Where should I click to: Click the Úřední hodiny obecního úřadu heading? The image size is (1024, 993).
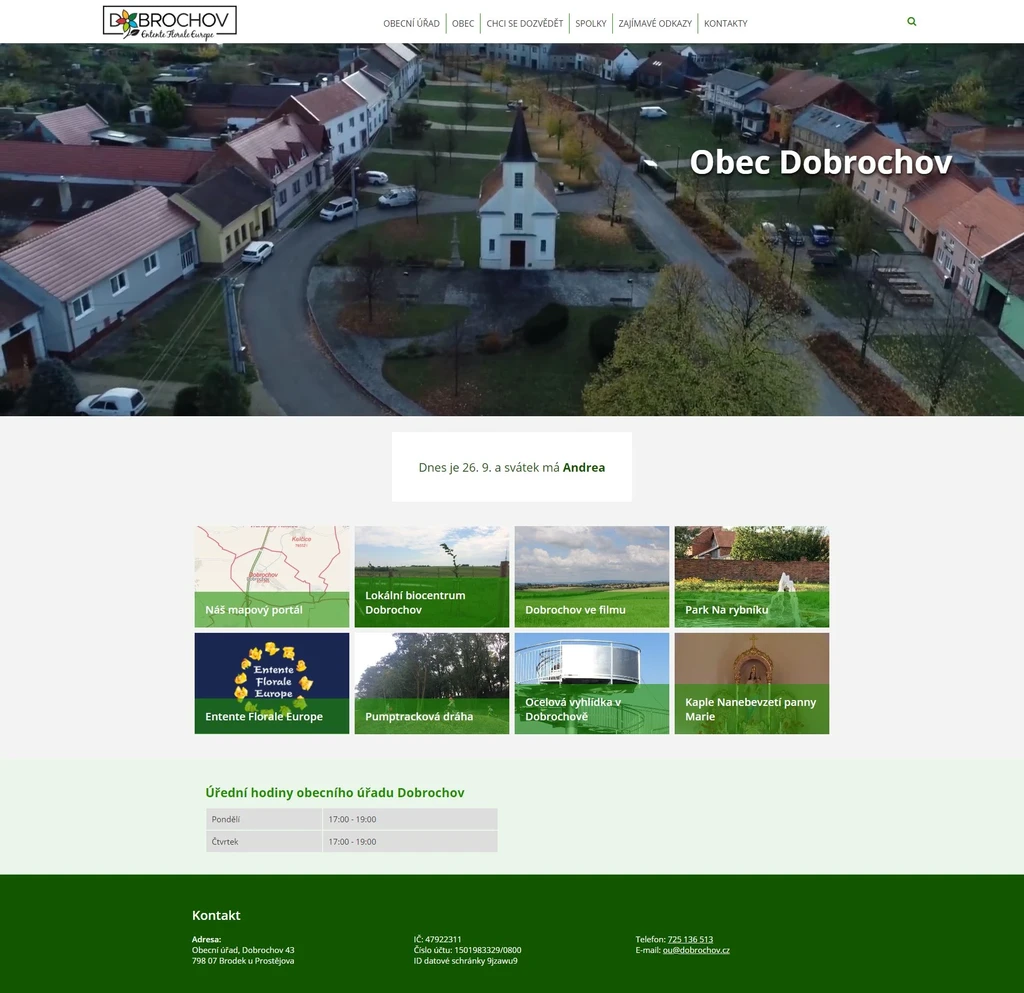pos(335,792)
